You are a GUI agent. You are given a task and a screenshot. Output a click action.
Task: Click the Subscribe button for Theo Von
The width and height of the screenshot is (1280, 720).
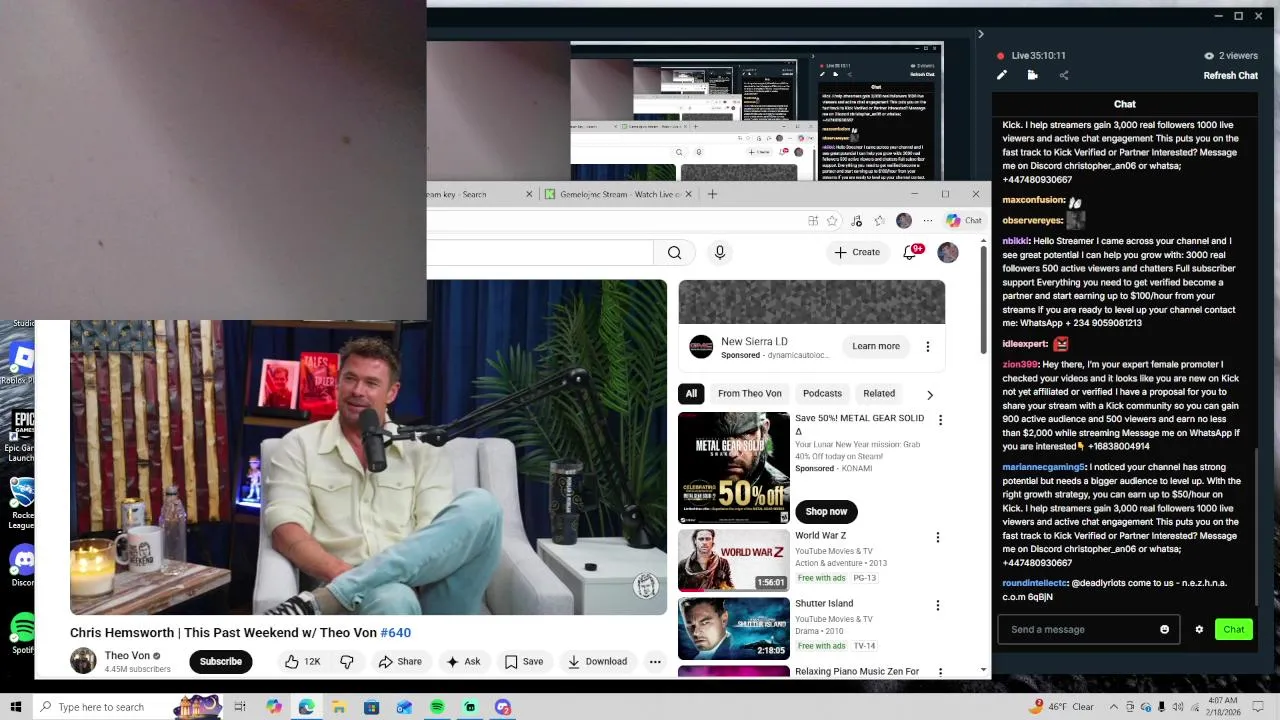tap(220, 661)
